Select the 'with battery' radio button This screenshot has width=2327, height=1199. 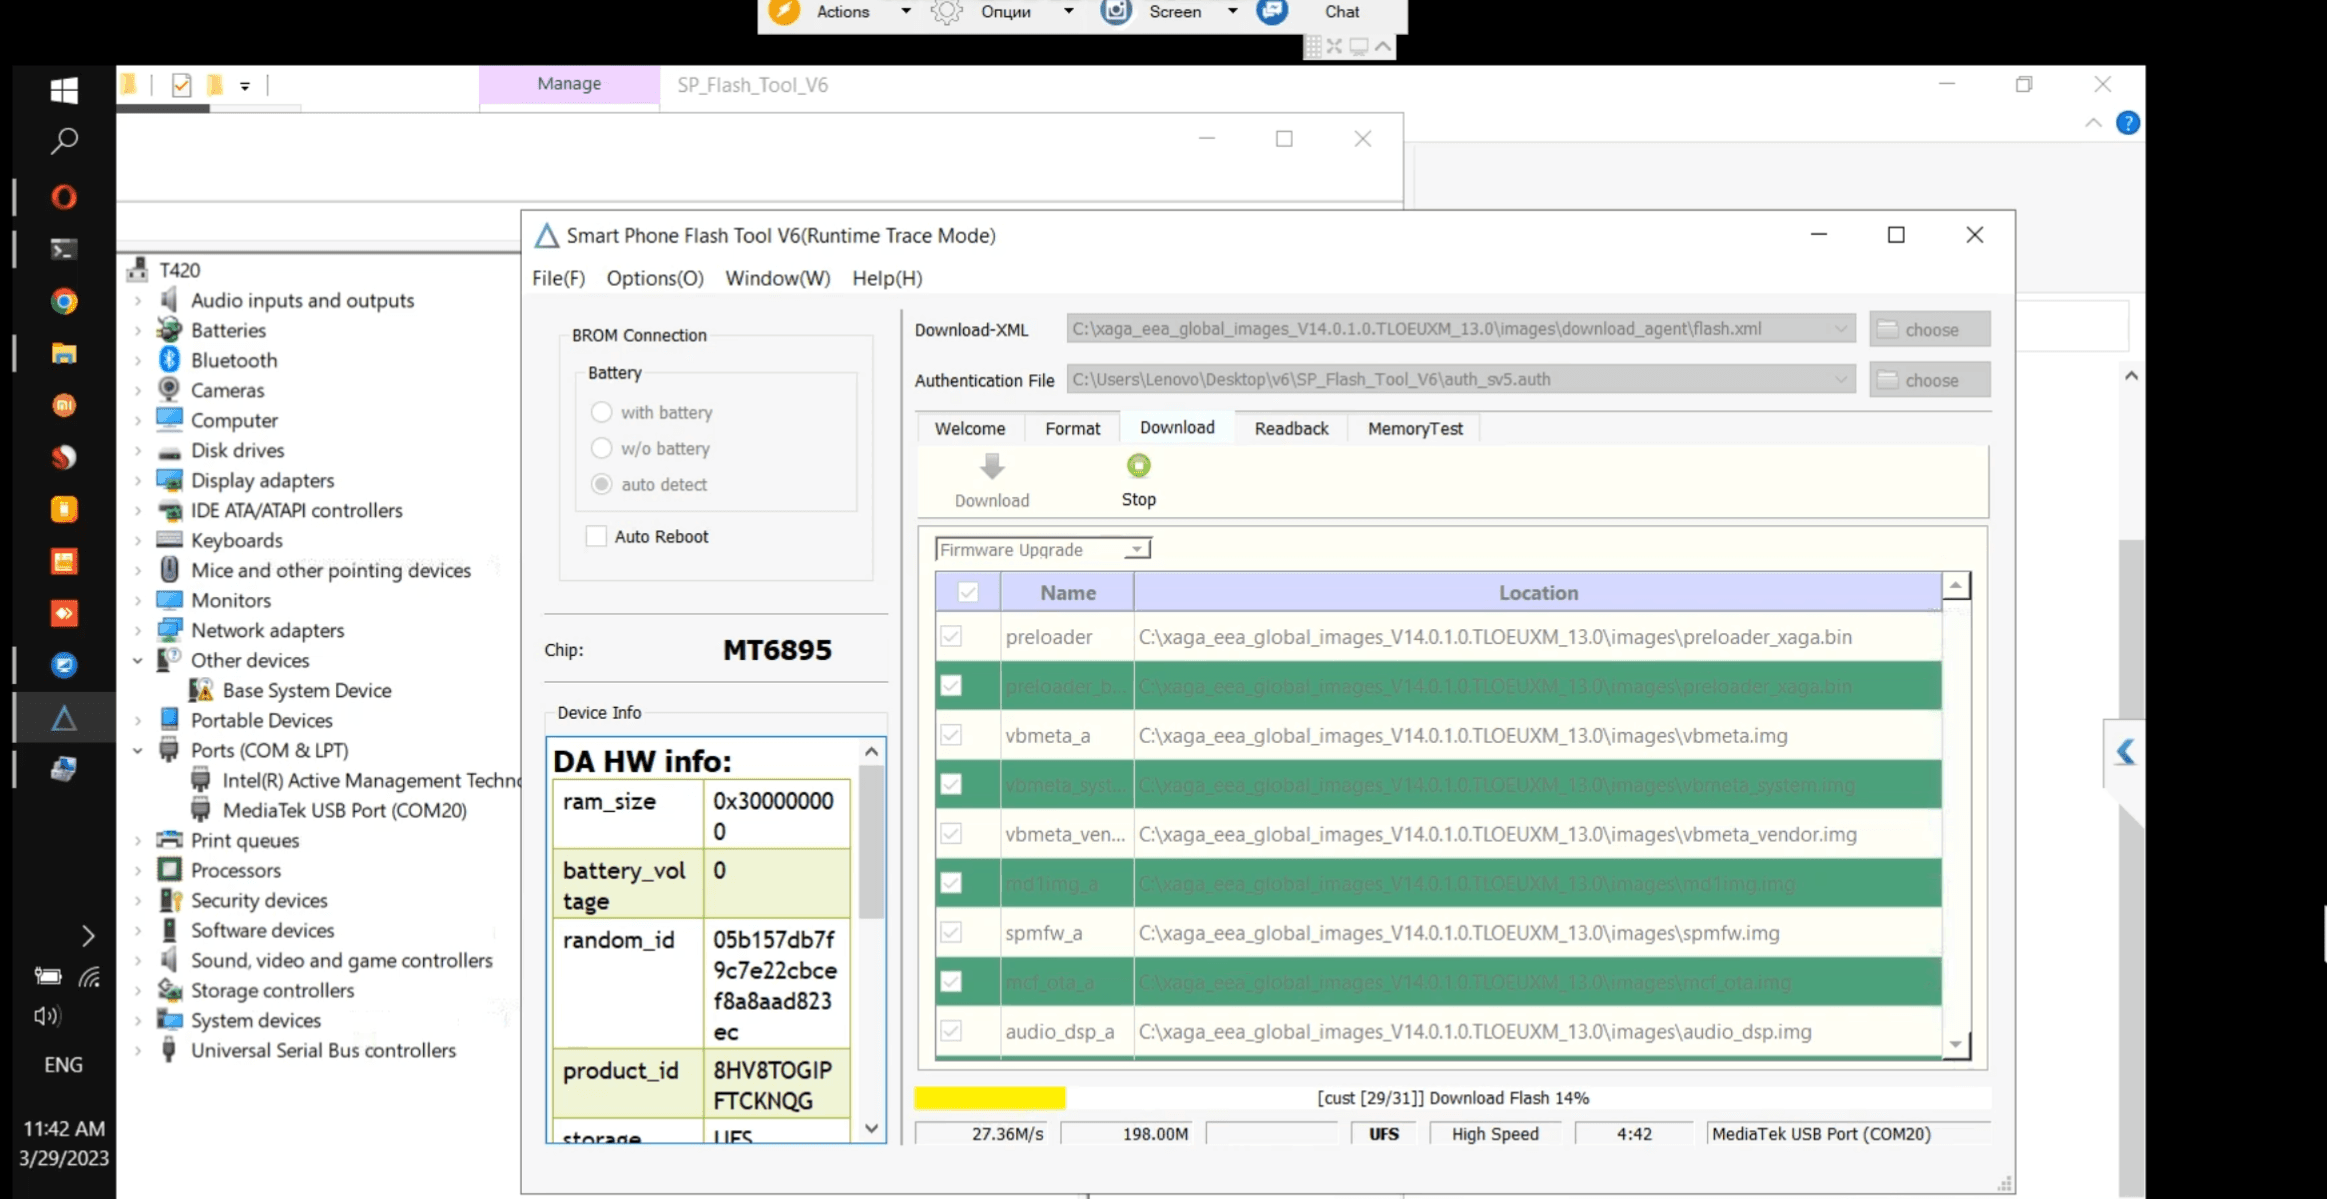click(x=601, y=412)
